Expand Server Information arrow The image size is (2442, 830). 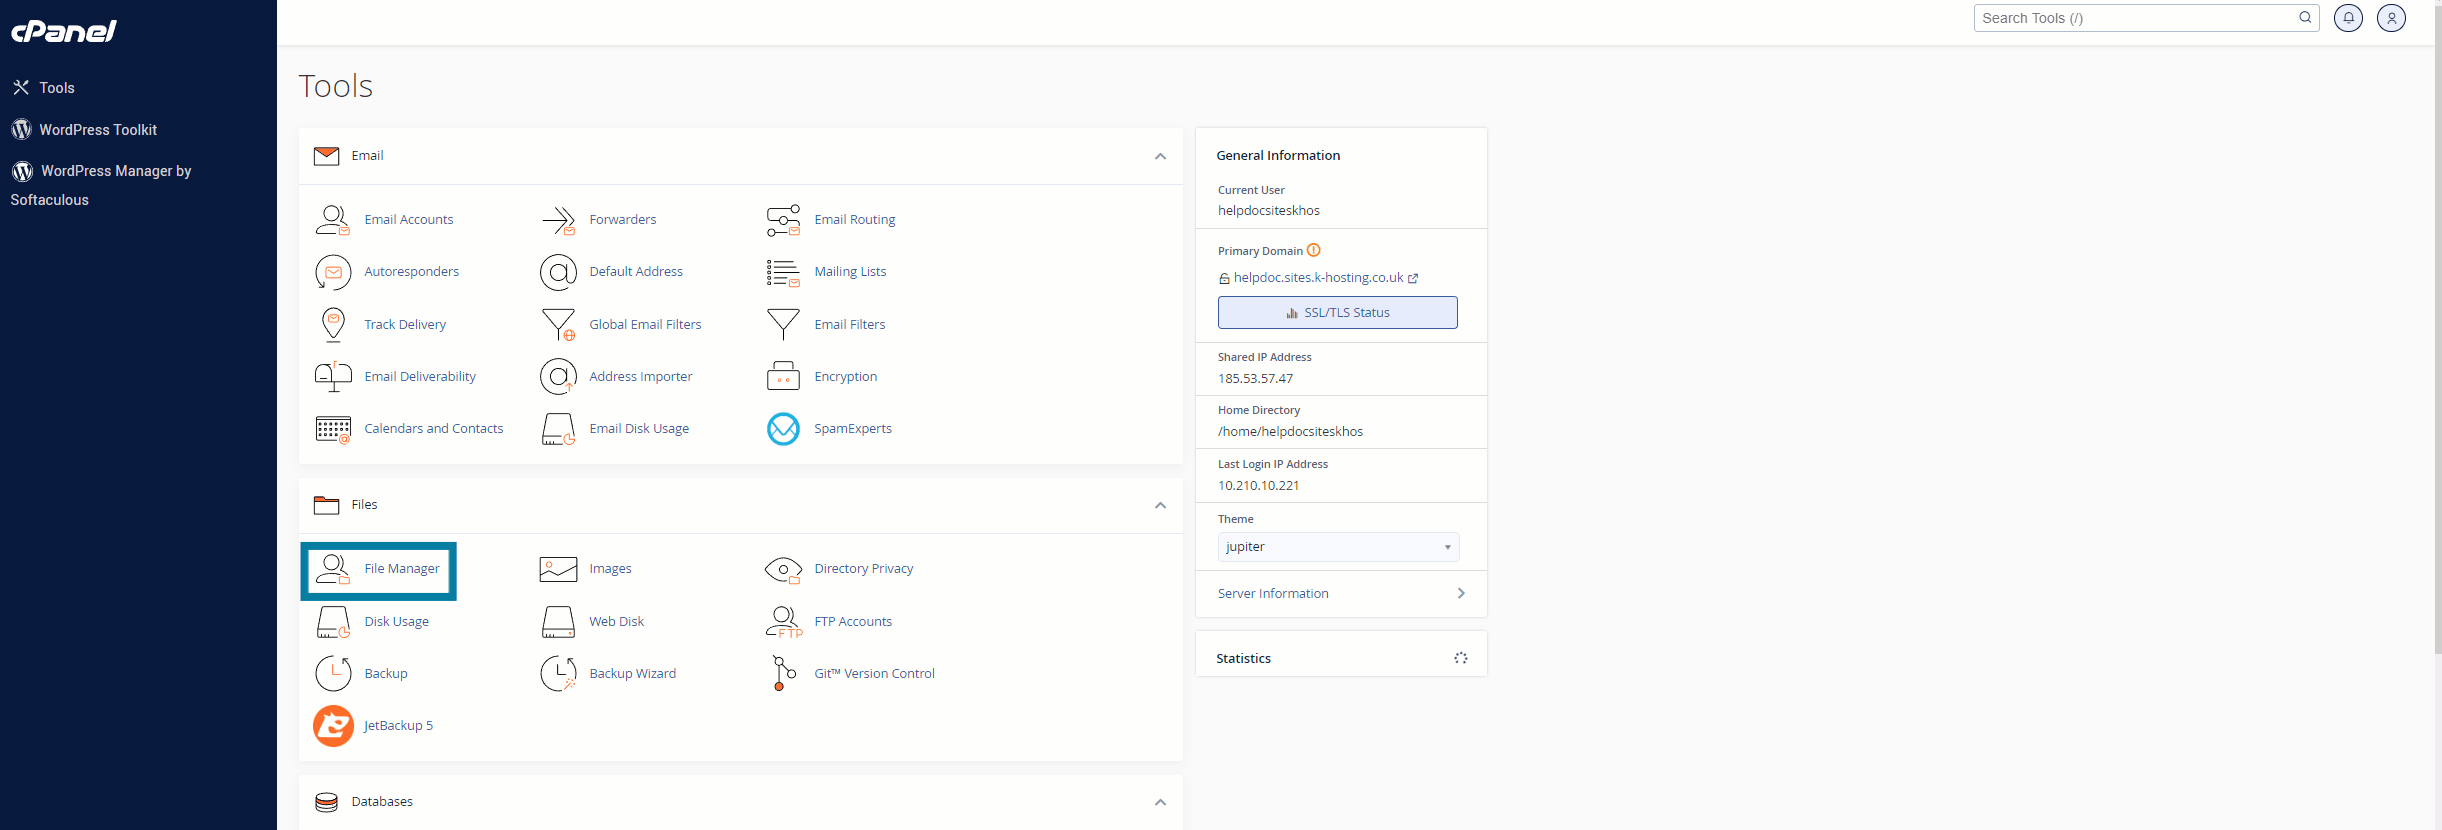tap(1461, 593)
